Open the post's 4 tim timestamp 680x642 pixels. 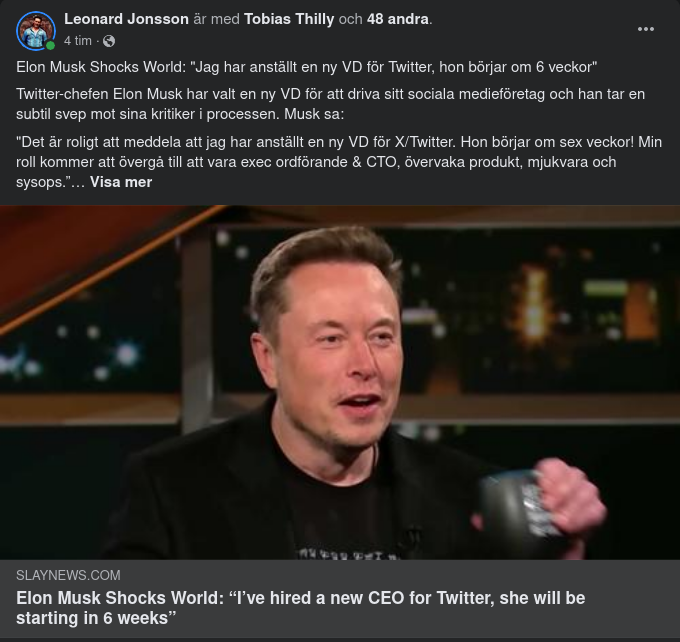[x=77, y=41]
